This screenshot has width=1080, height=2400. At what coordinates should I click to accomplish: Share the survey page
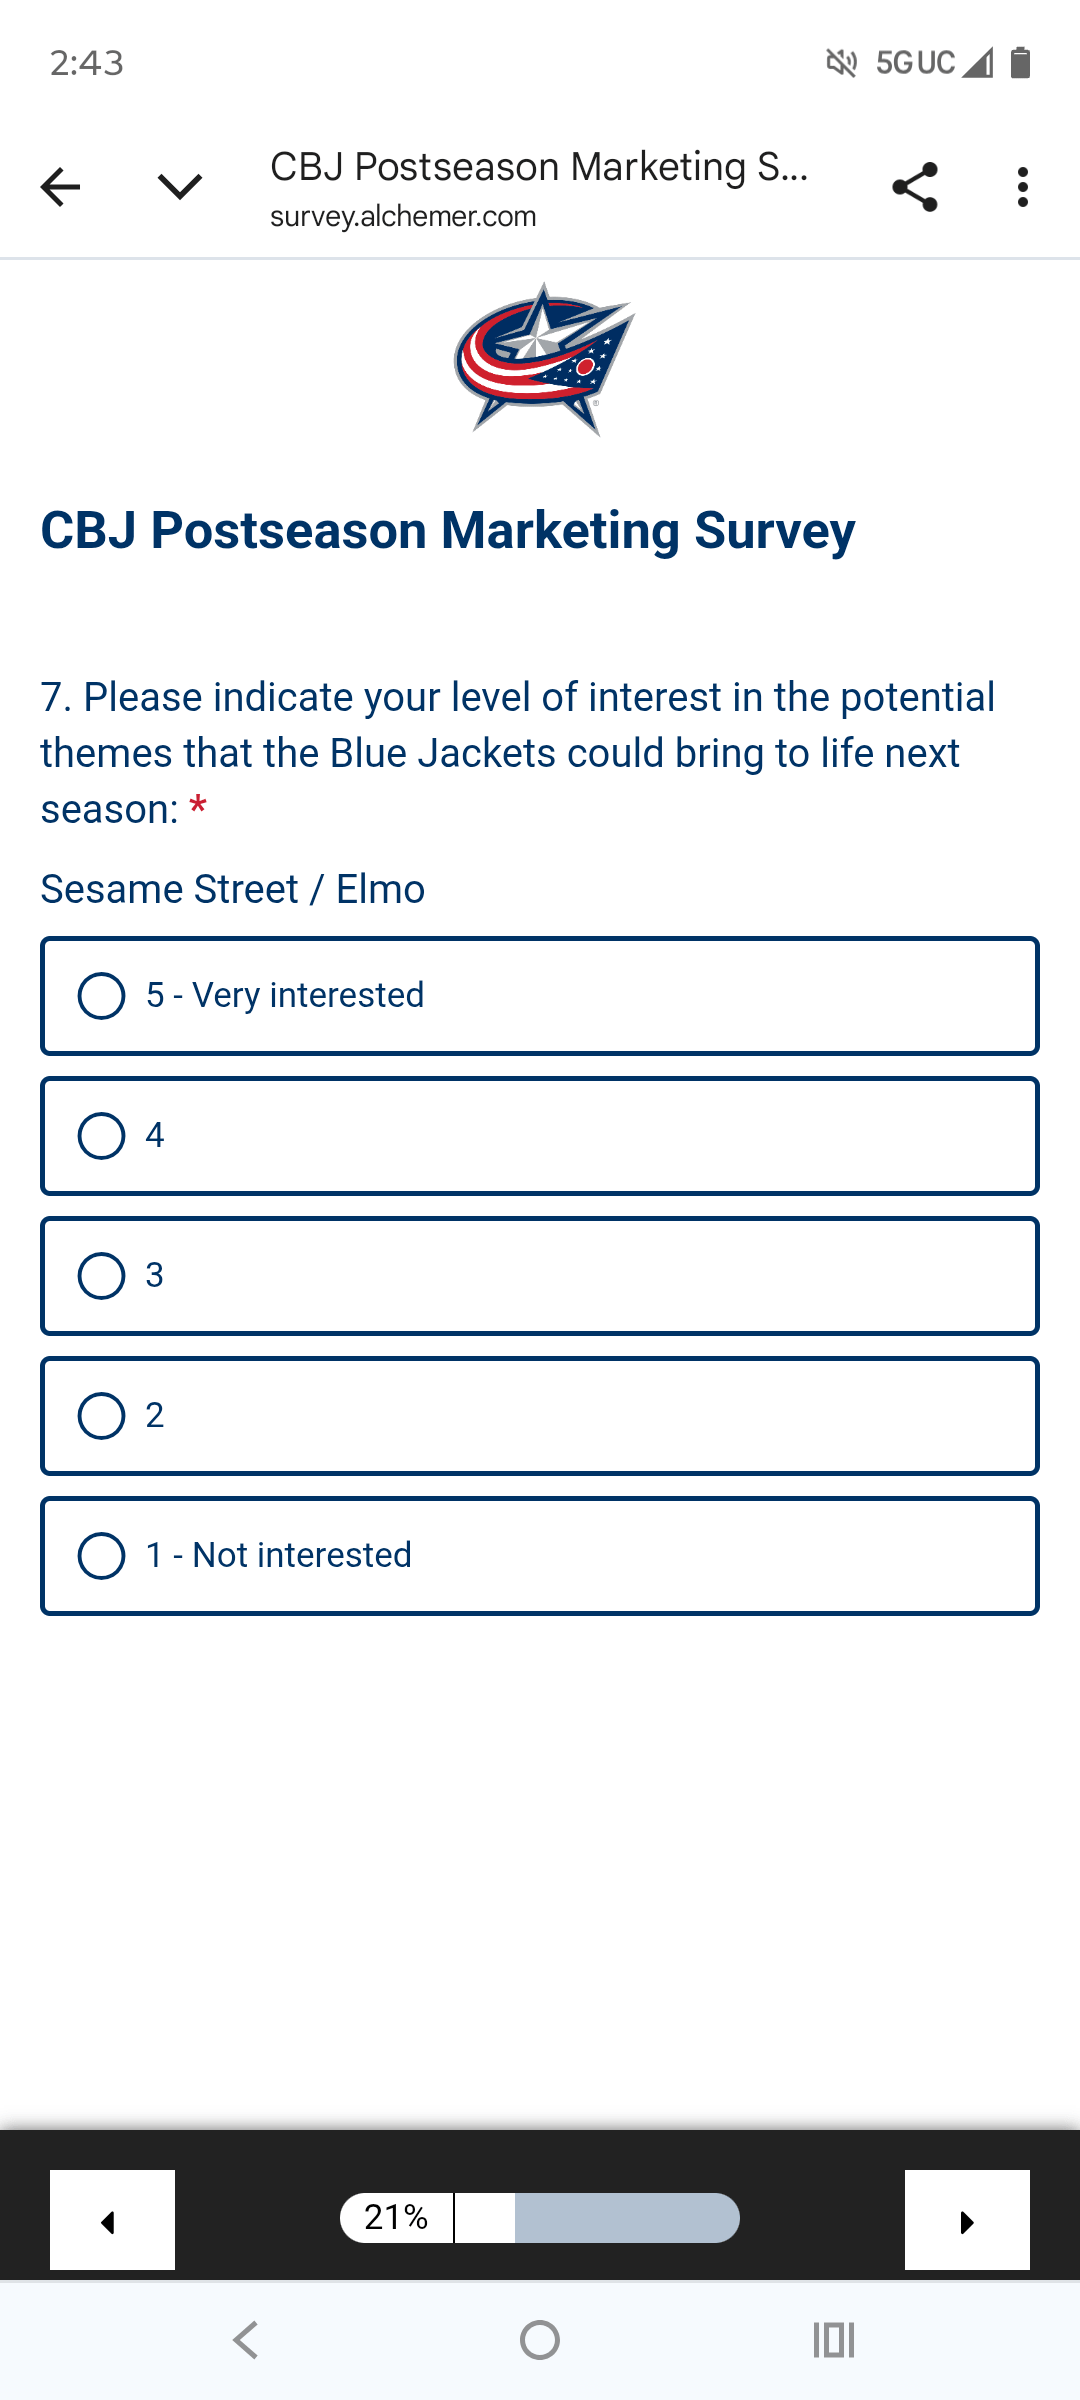coord(914,187)
